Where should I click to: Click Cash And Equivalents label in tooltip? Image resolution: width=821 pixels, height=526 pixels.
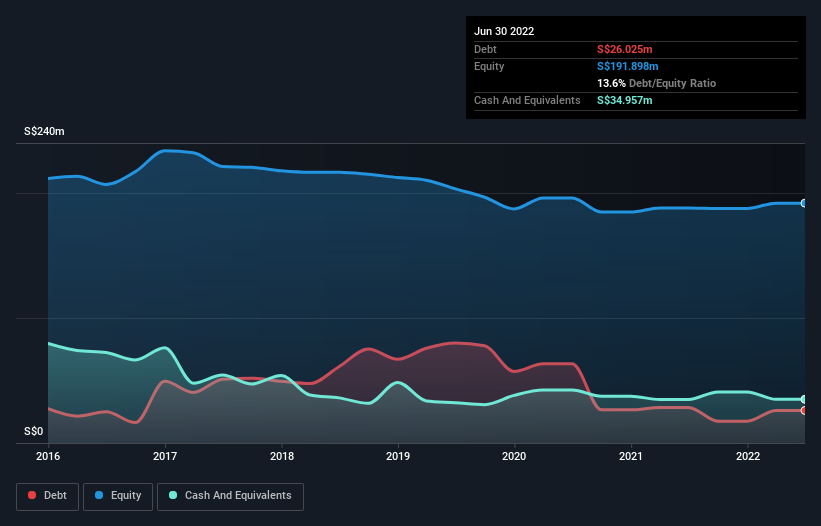click(x=527, y=100)
